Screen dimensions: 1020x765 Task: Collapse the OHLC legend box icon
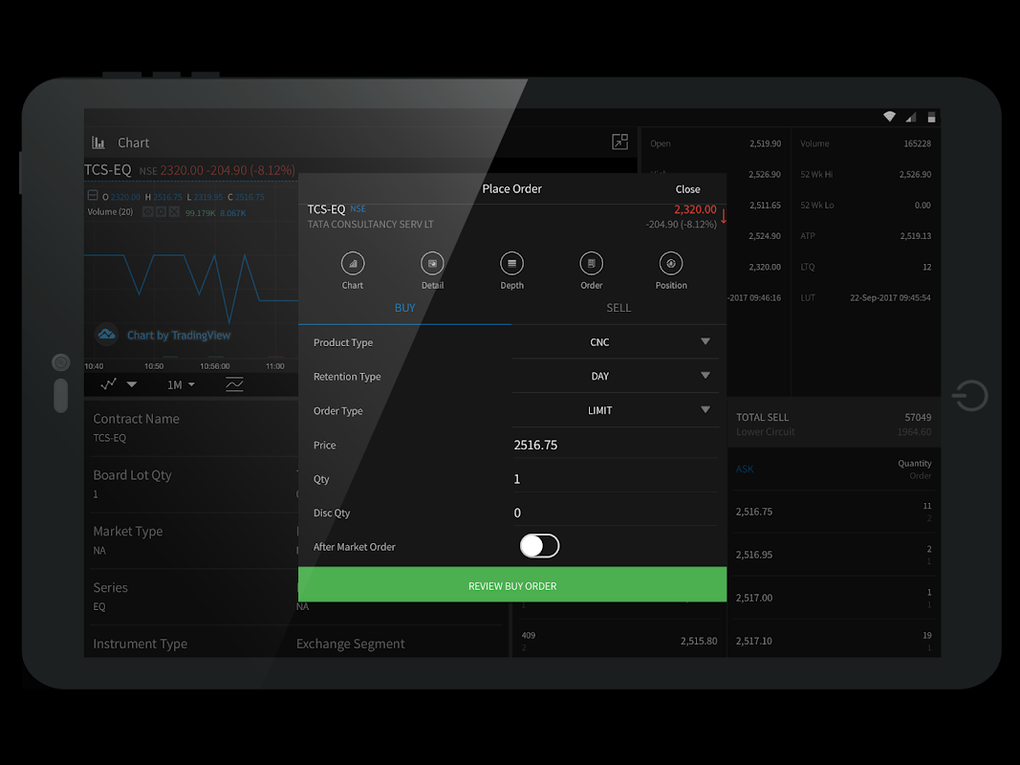[x=92, y=195]
